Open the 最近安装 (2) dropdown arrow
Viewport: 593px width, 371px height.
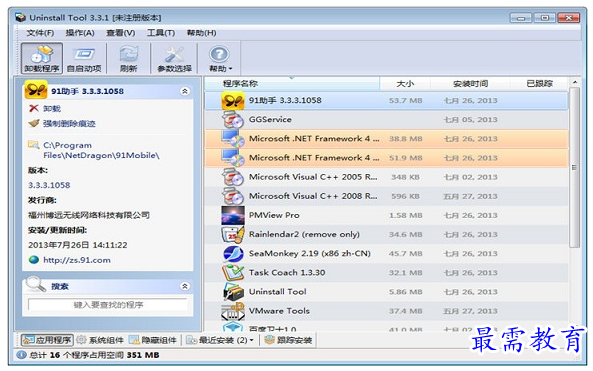tap(251, 340)
